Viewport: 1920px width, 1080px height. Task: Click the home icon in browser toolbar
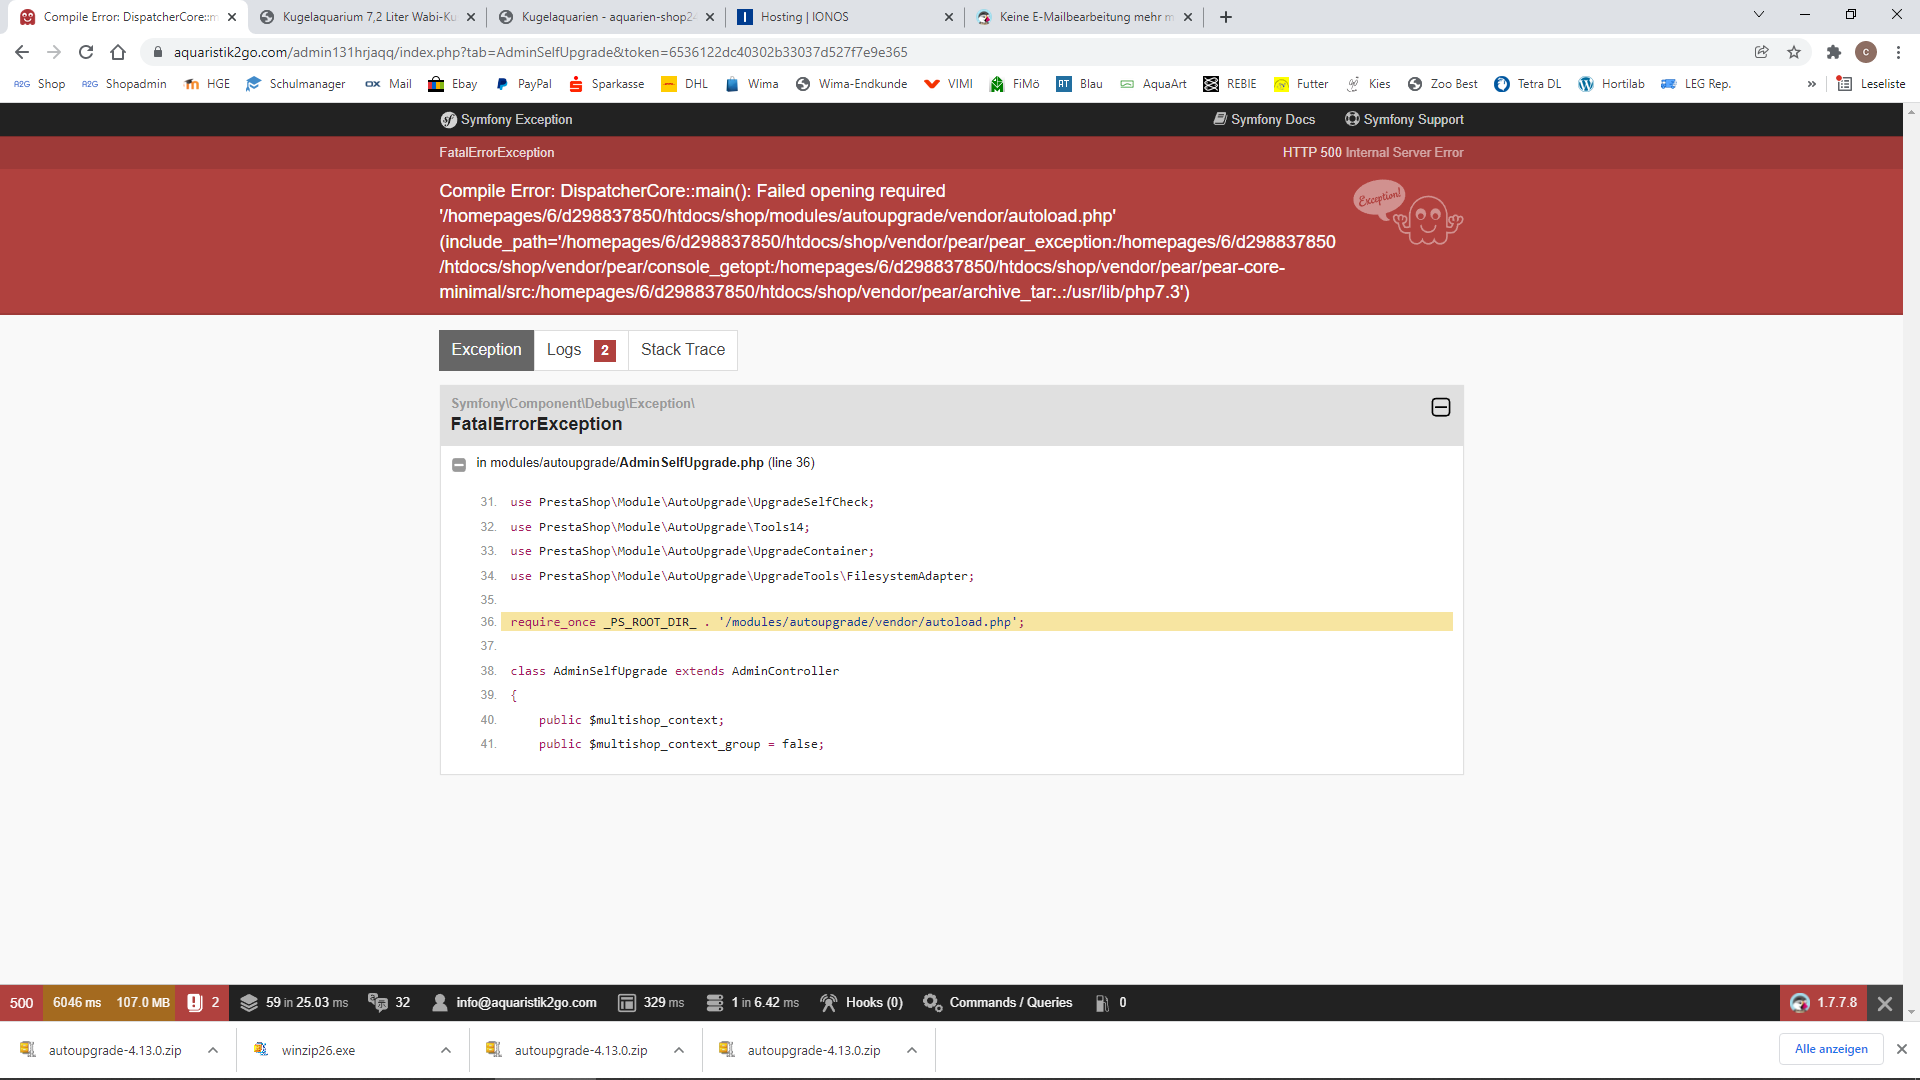coord(118,52)
